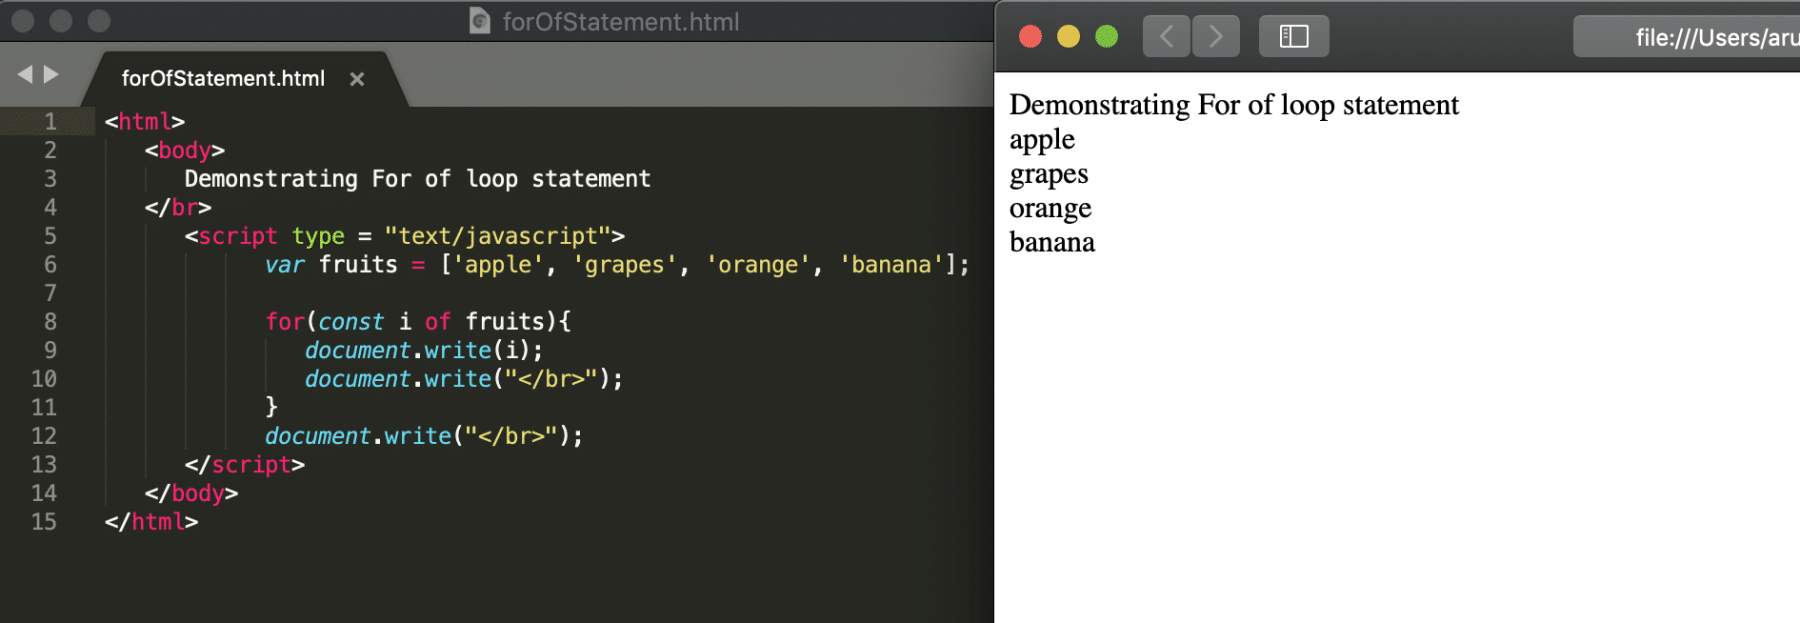The image size is (1800, 623).
Task: Click the green fullscreen button in browser
Action: coord(1106,37)
